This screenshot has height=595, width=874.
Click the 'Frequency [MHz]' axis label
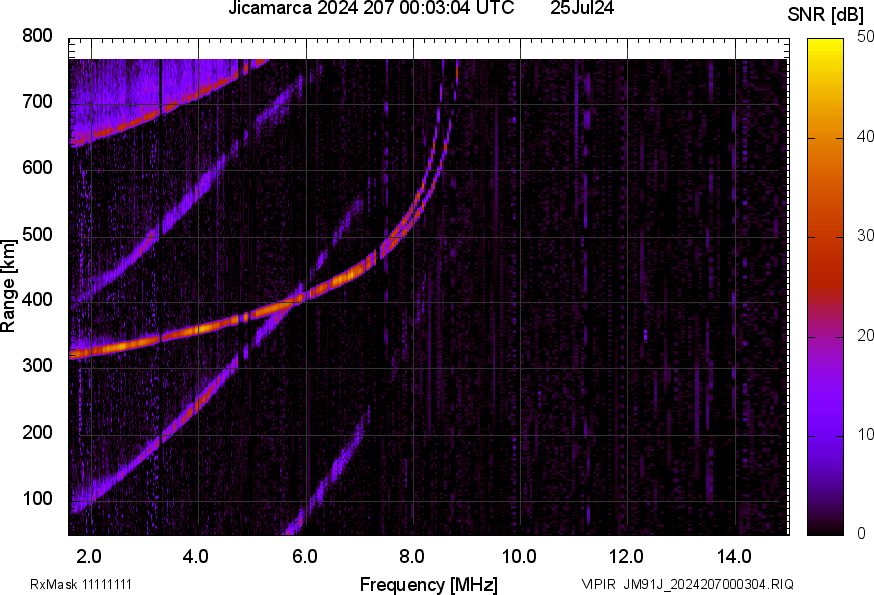[429, 584]
